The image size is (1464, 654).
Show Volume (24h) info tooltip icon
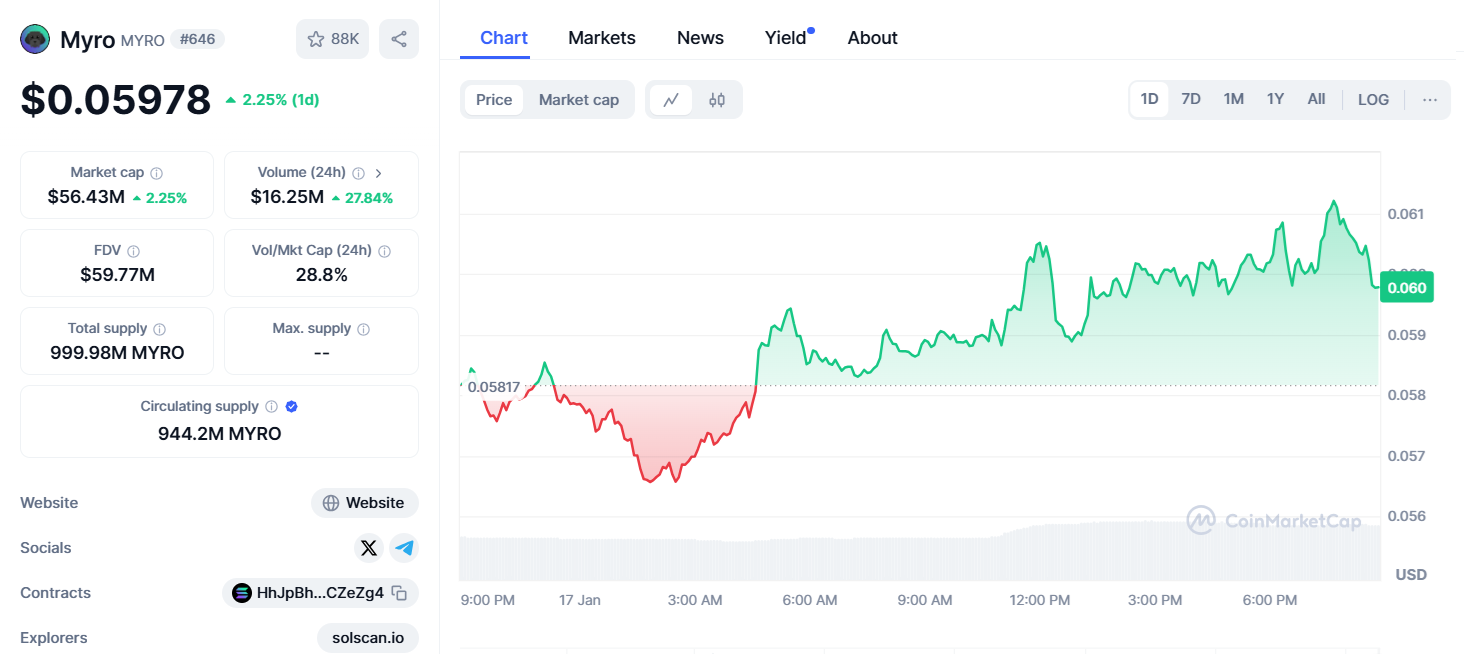point(359,173)
